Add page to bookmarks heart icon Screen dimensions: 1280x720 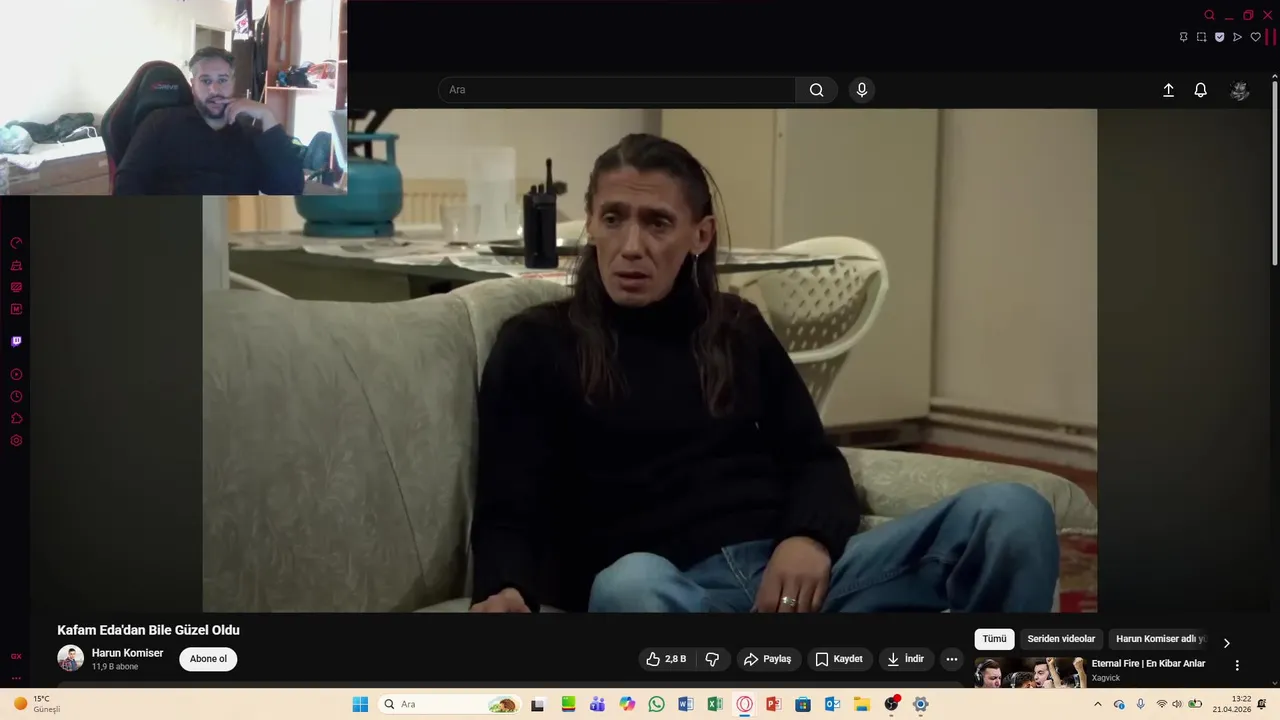[x=1256, y=37]
